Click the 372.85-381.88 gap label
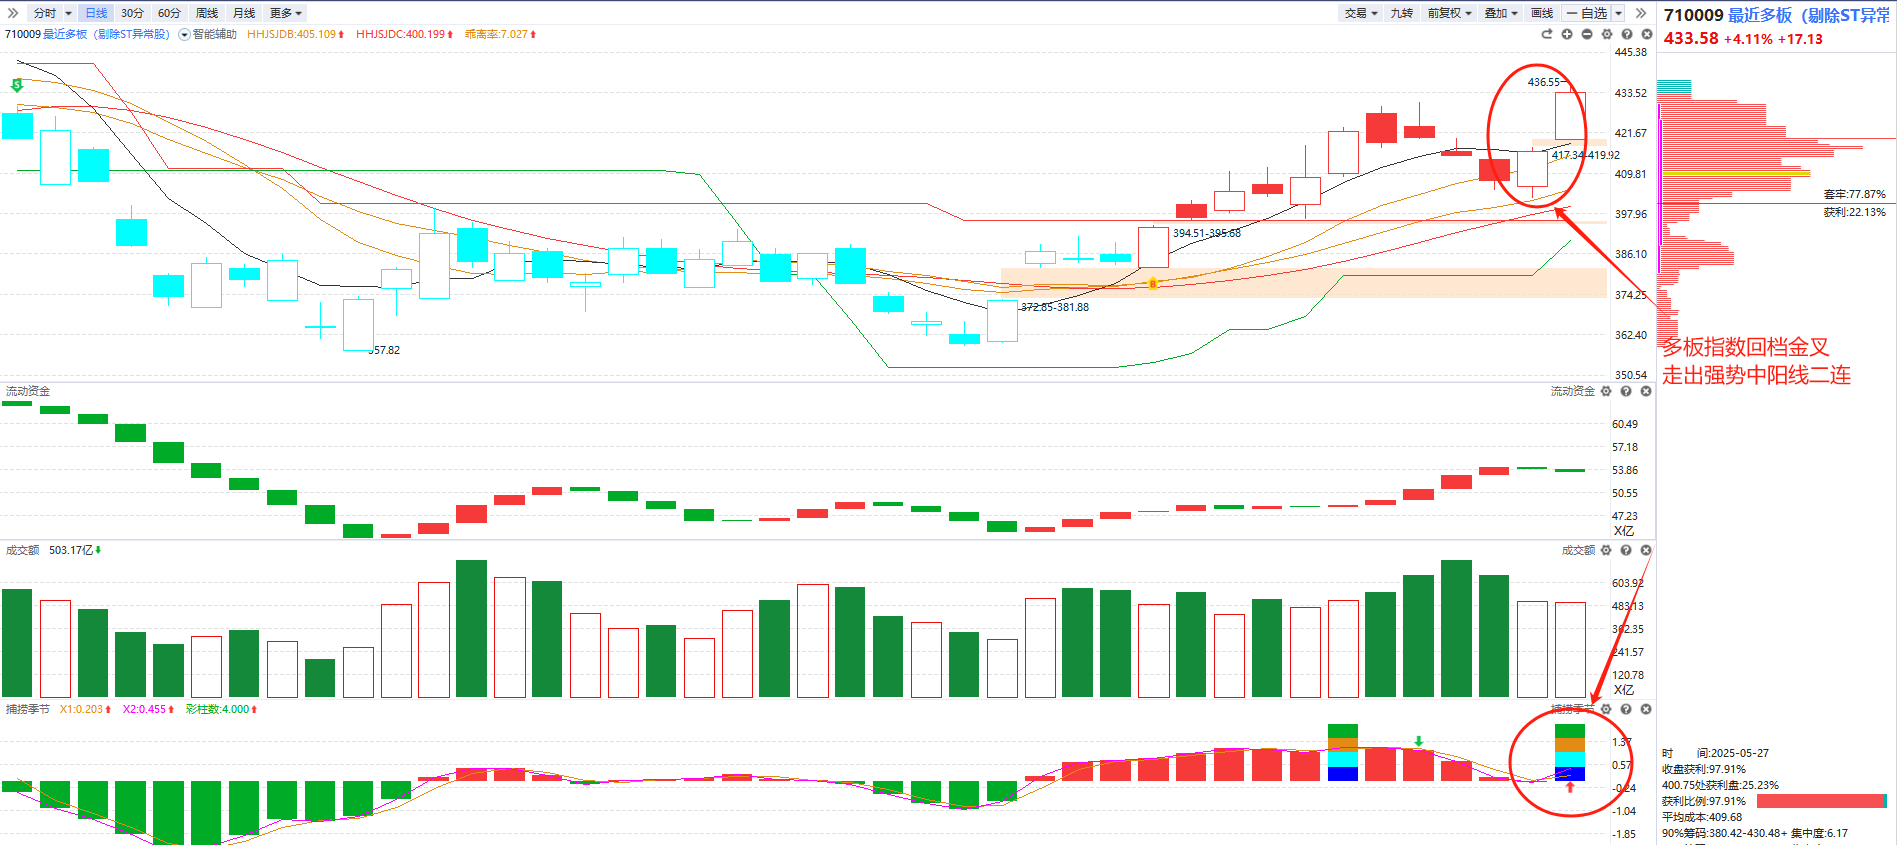The width and height of the screenshot is (1897, 845). coord(1055,307)
